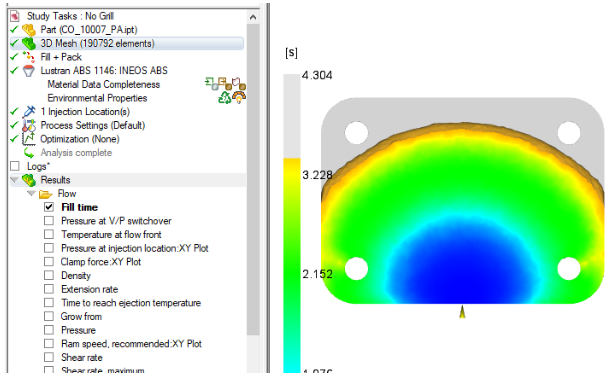This screenshot has height=378, width=612.
Task: Check the Logs checkbox
Action: point(15,166)
